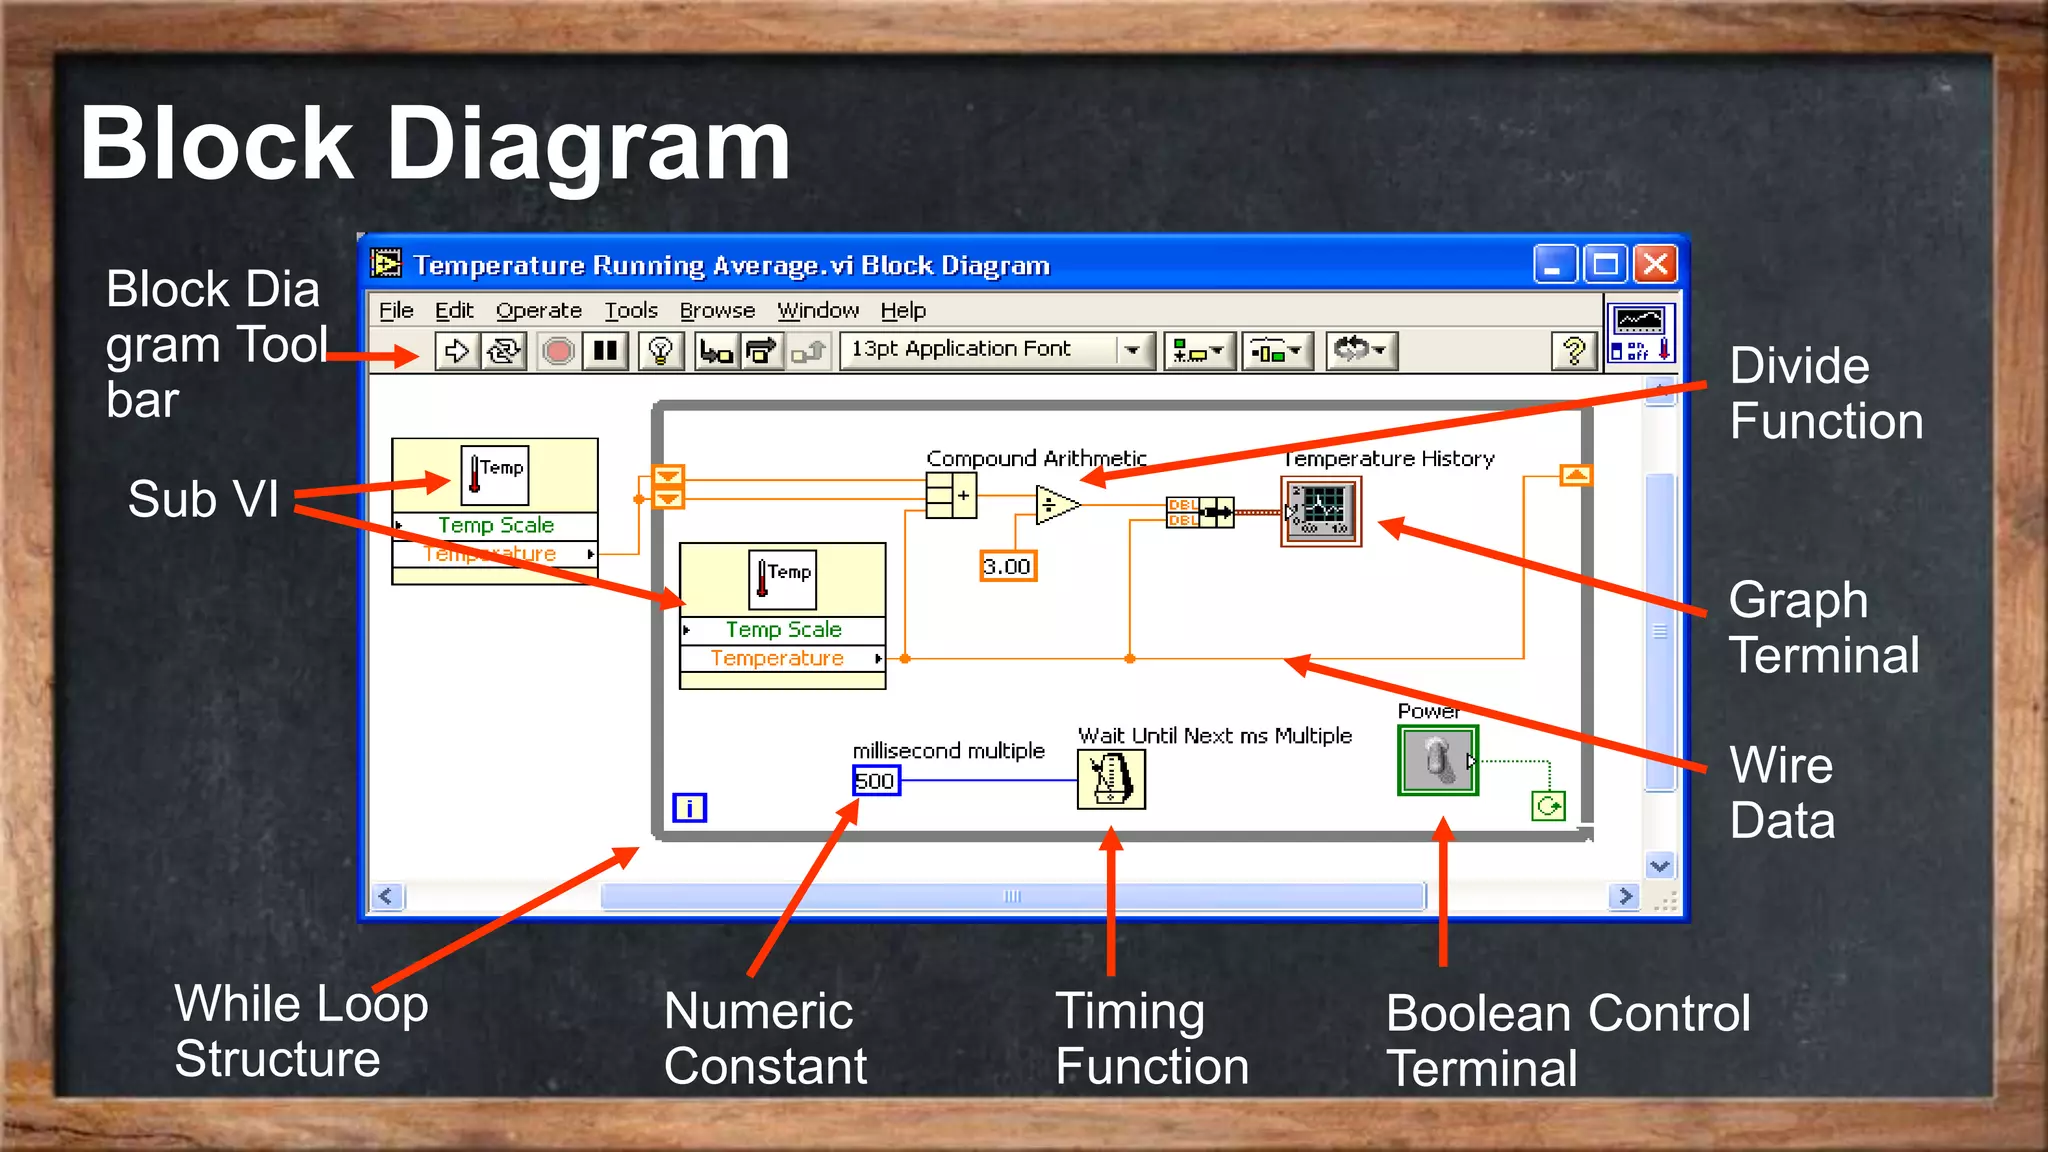Select the Compound Arithmetic node
This screenshot has width=2048, height=1152.
(x=951, y=495)
